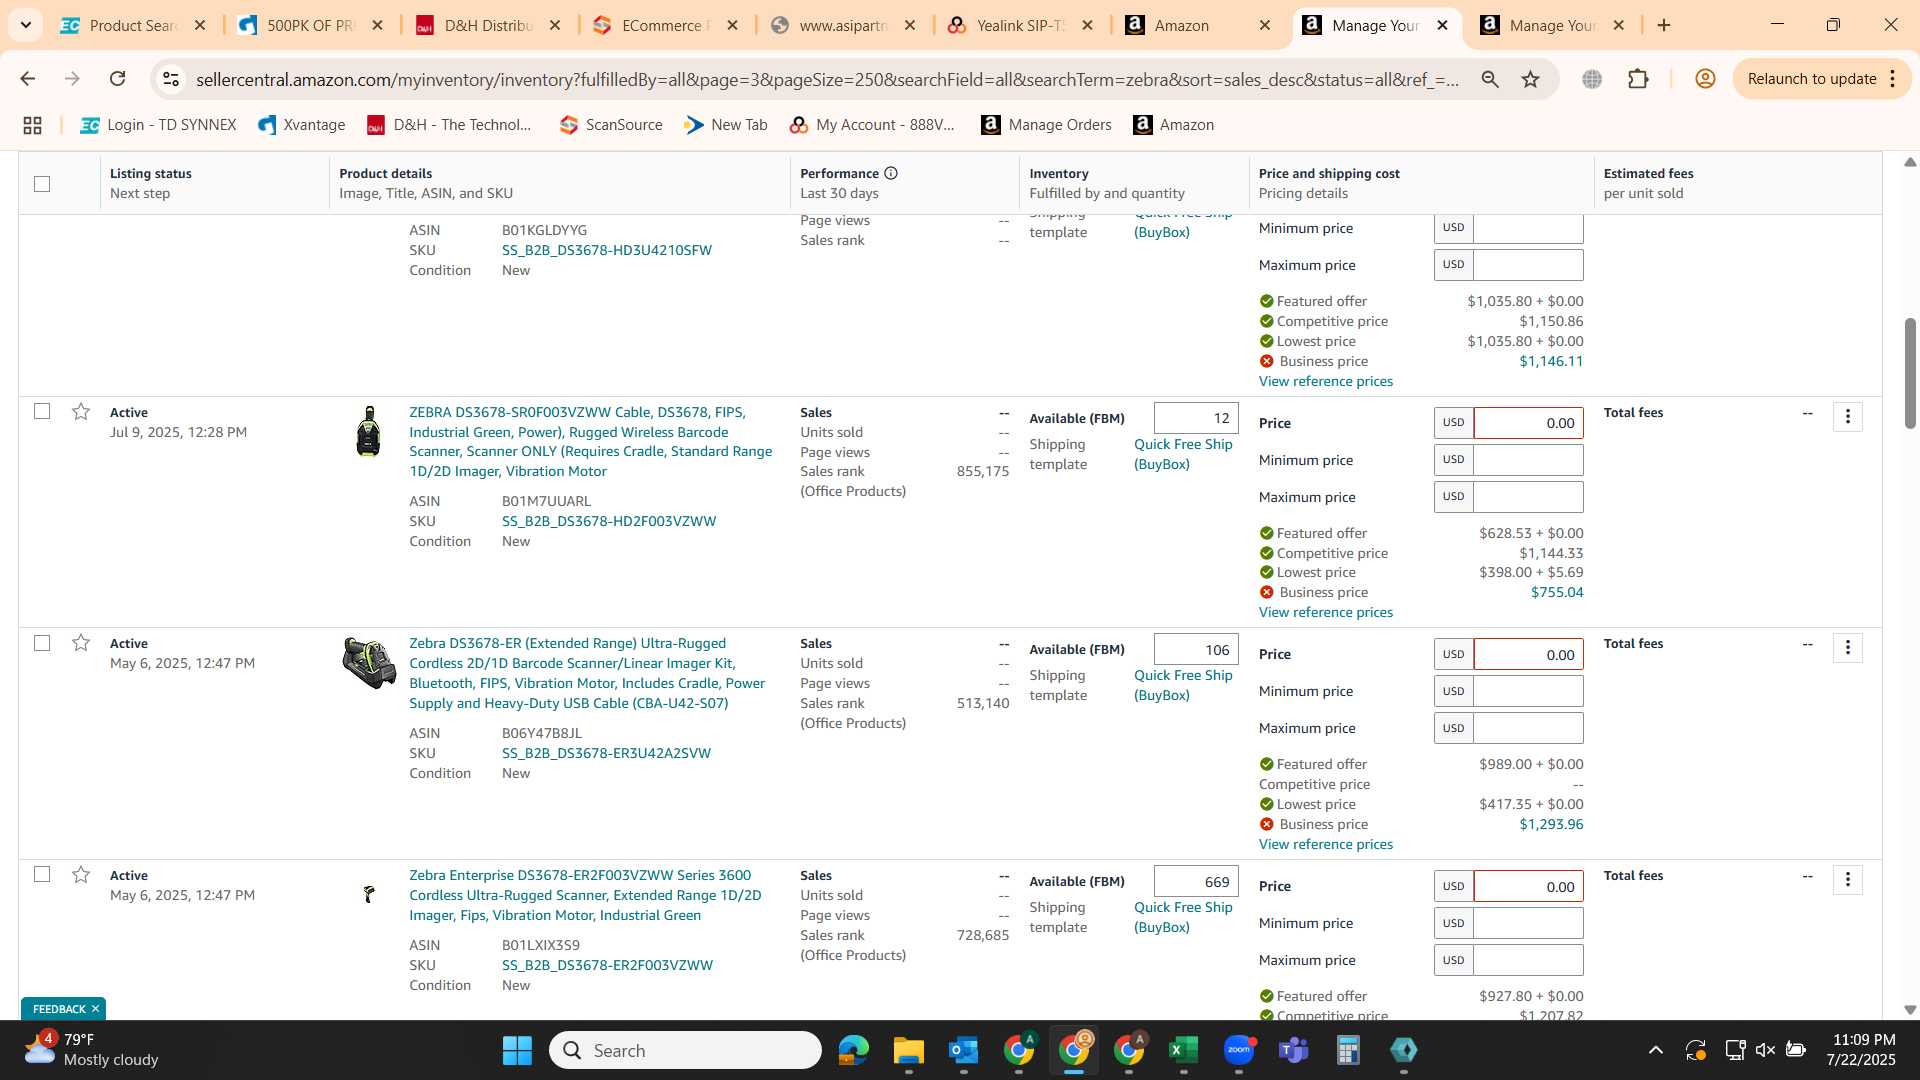Star the DS3678-SR0F003VZWW listing as favorite
The image size is (1920, 1080).
tap(81, 412)
